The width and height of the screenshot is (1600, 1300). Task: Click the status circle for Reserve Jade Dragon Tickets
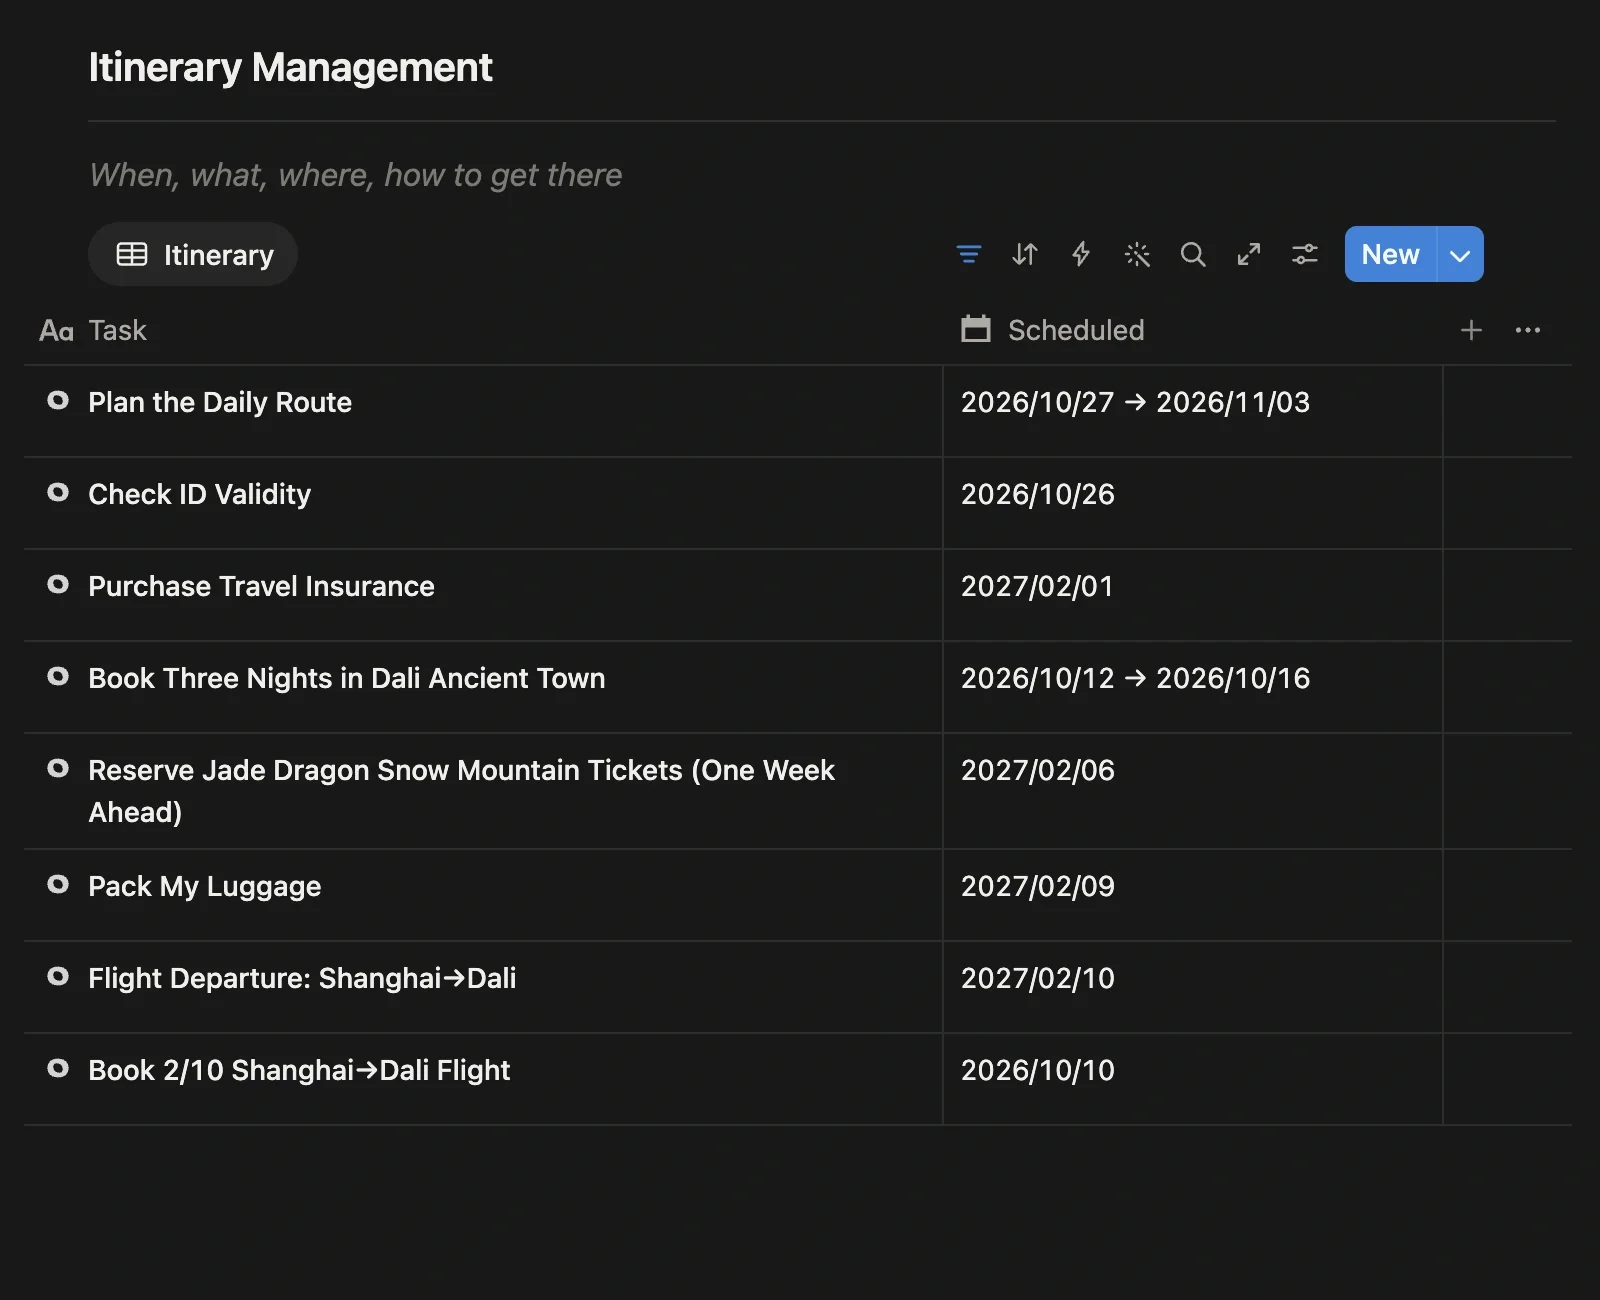[x=58, y=769]
